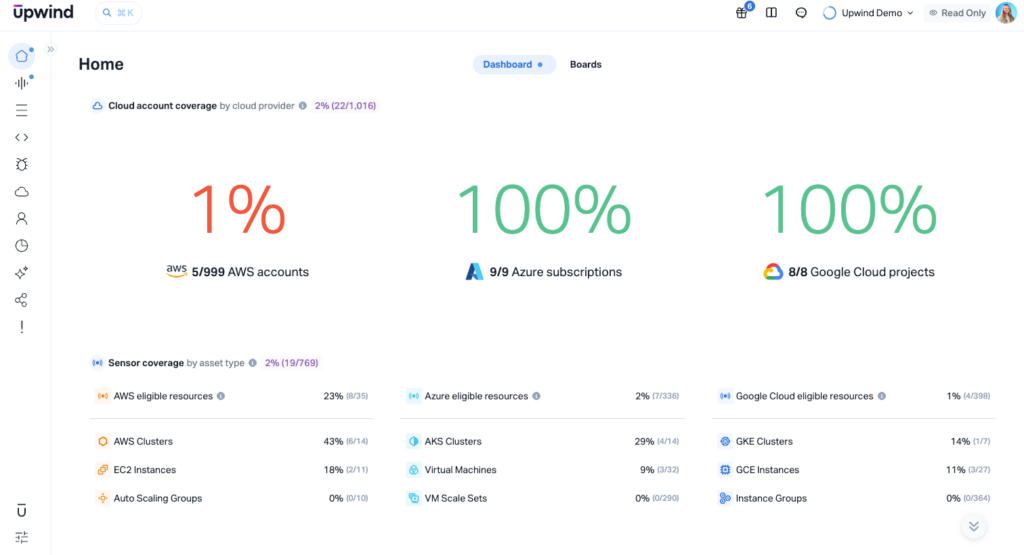The height and width of the screenshot is (555, 1024).
Task: Click the ⌘K search field
Action: click(x=119, y=13)
